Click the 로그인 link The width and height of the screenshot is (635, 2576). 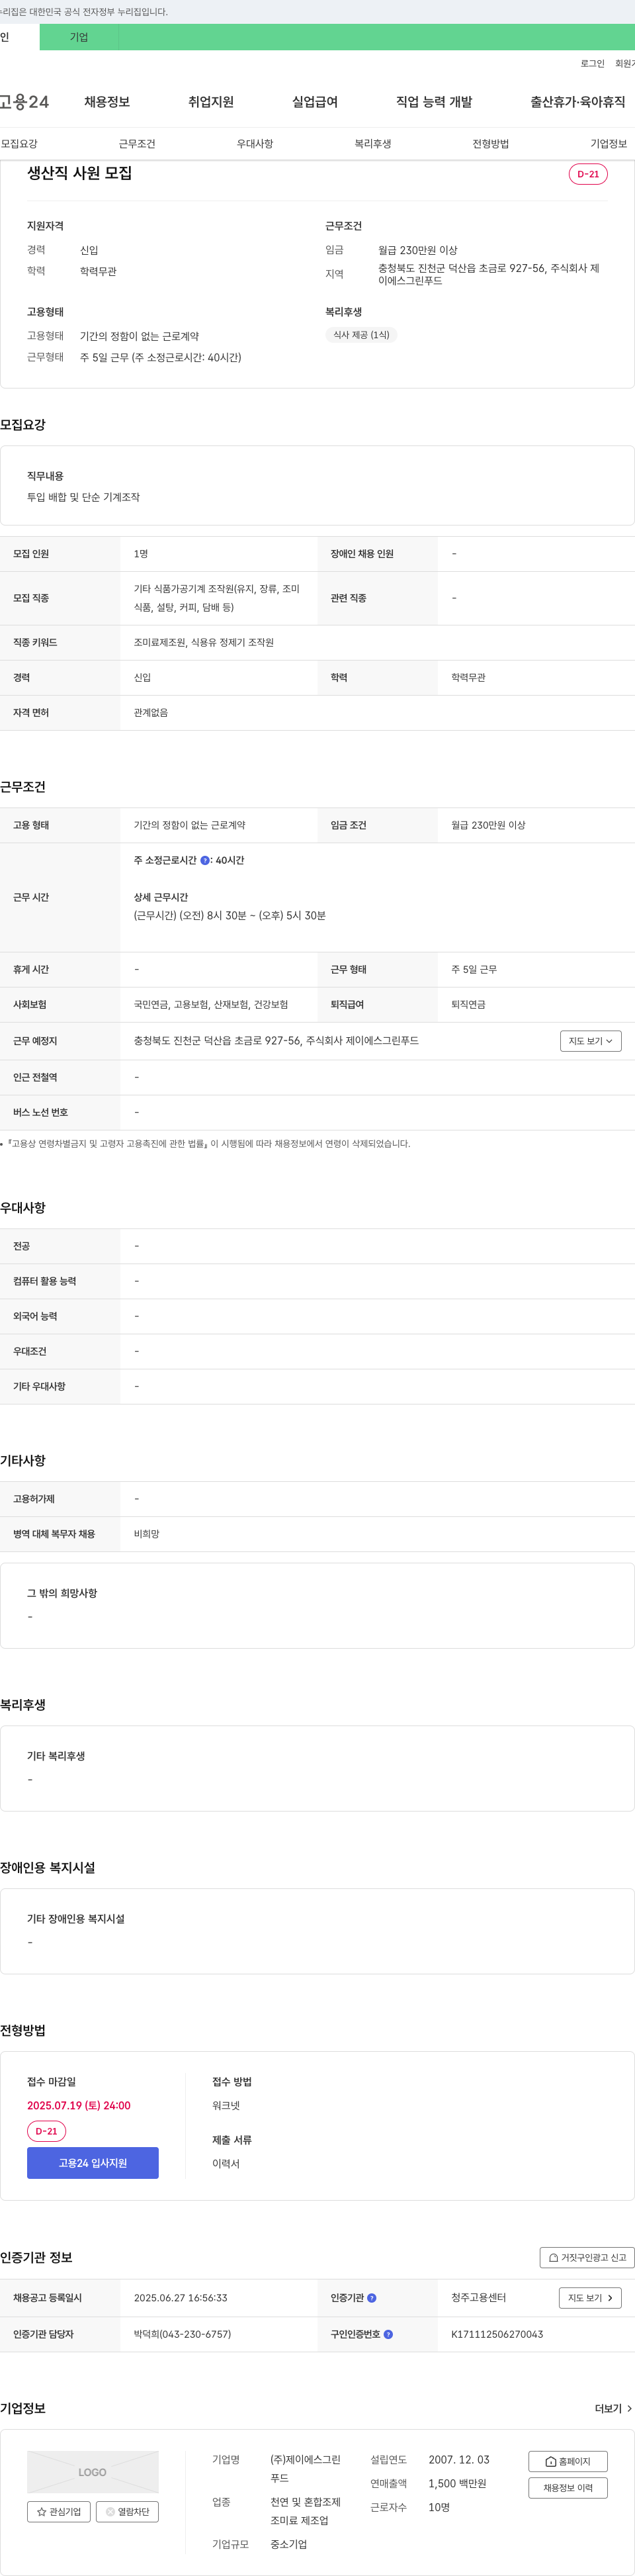(592, 63)
